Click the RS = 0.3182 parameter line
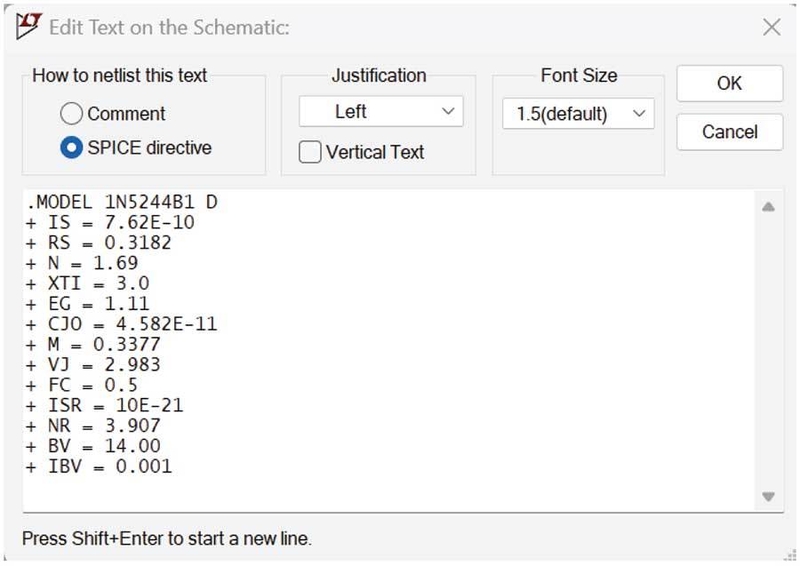 (x=100, y=243)
